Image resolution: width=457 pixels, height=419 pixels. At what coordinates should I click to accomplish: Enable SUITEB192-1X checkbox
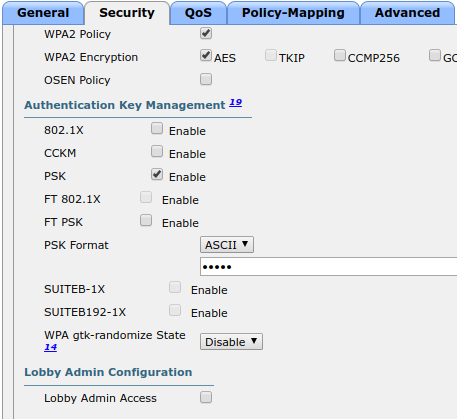175,310
